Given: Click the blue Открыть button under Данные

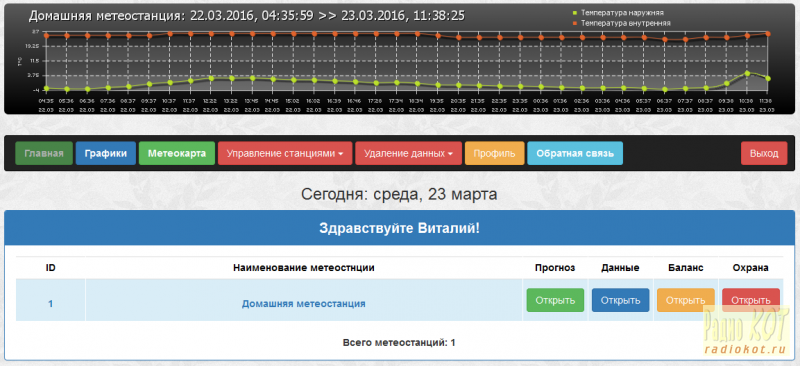Looking at the screenshot, I should click(x=620, y=300).
